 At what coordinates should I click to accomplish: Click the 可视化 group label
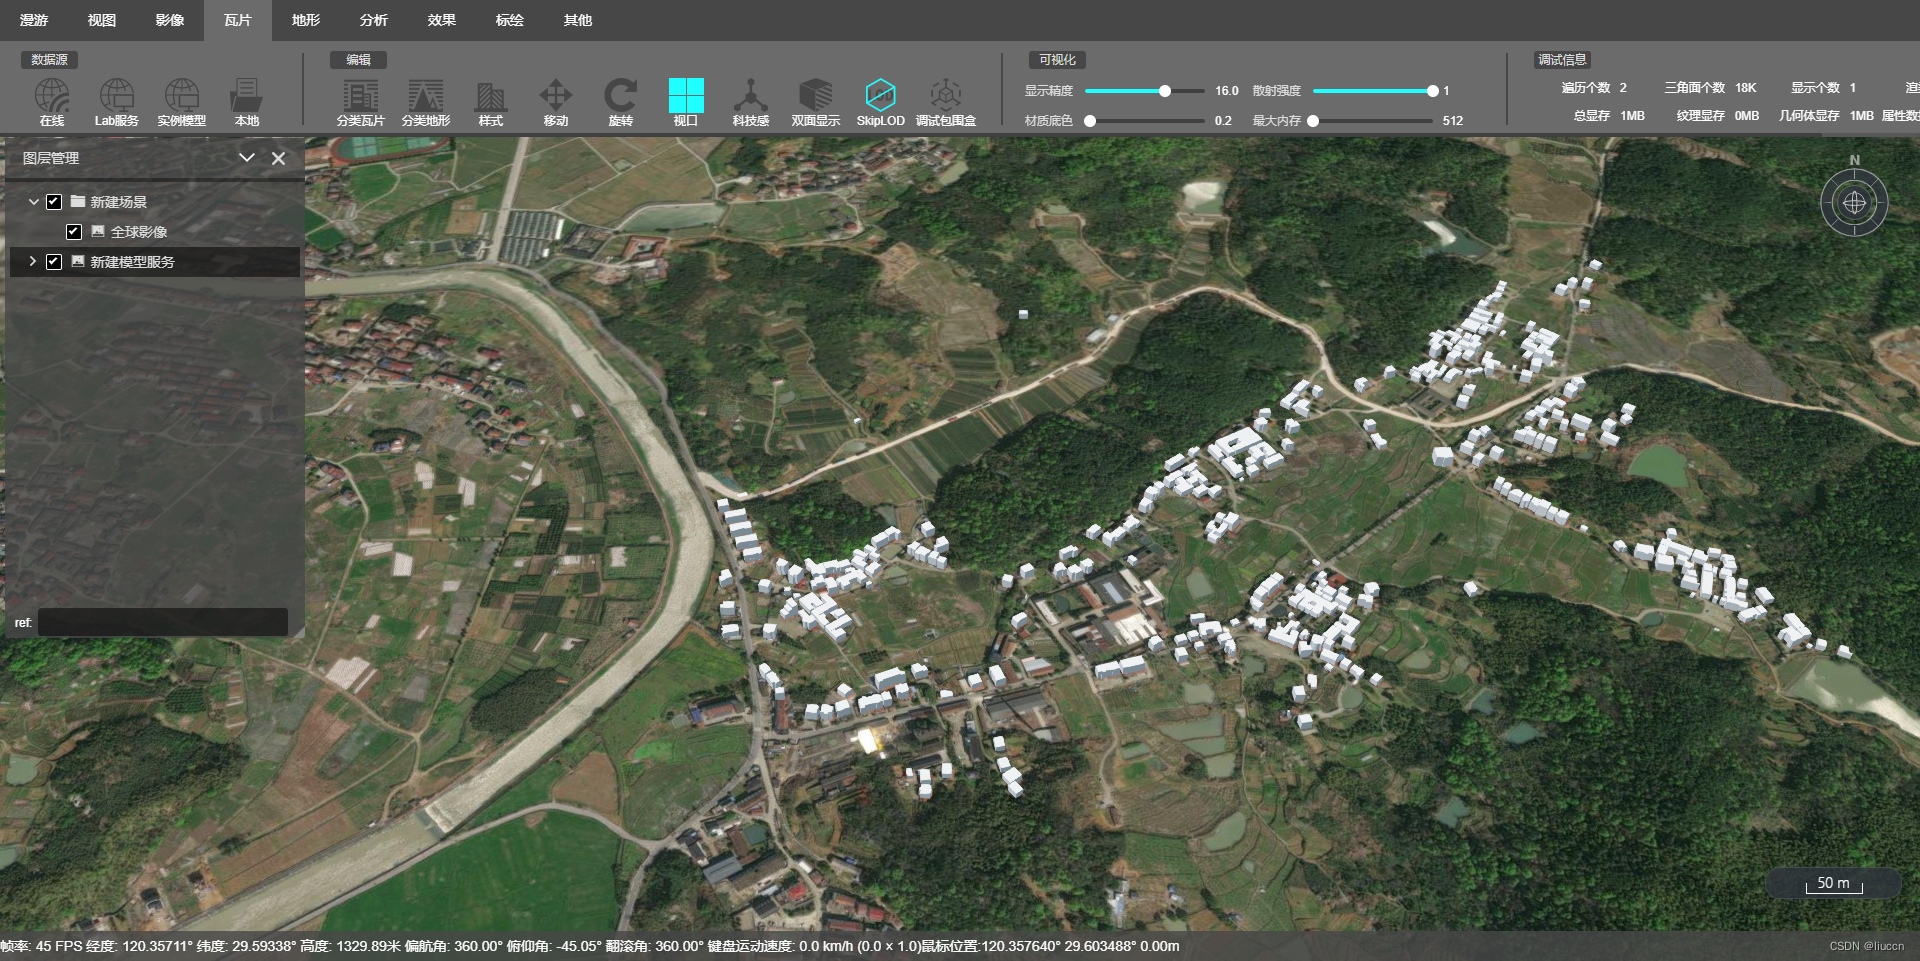tap(1057, 60)
